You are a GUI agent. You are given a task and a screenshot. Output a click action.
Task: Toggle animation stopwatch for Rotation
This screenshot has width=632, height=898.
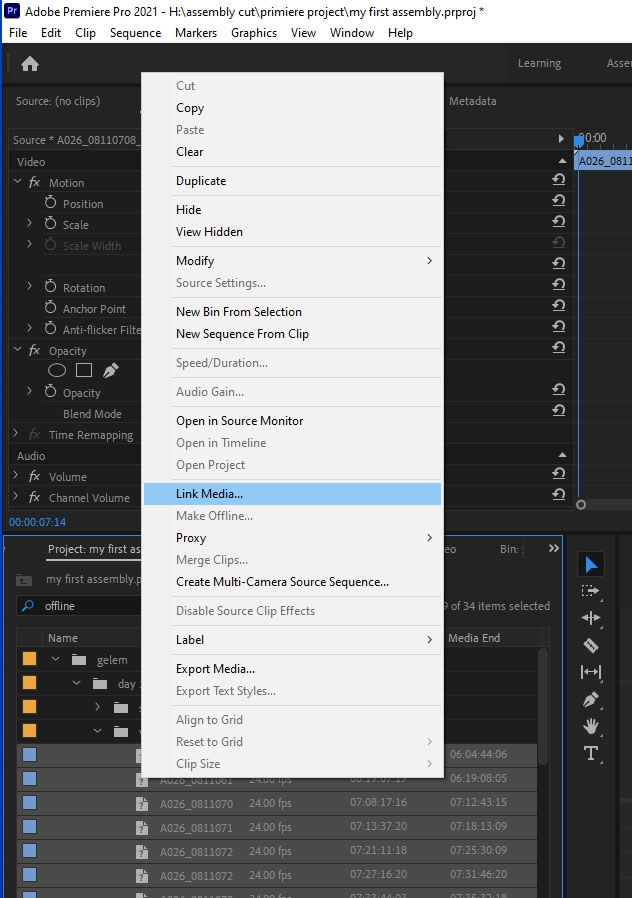coord(51,288)
